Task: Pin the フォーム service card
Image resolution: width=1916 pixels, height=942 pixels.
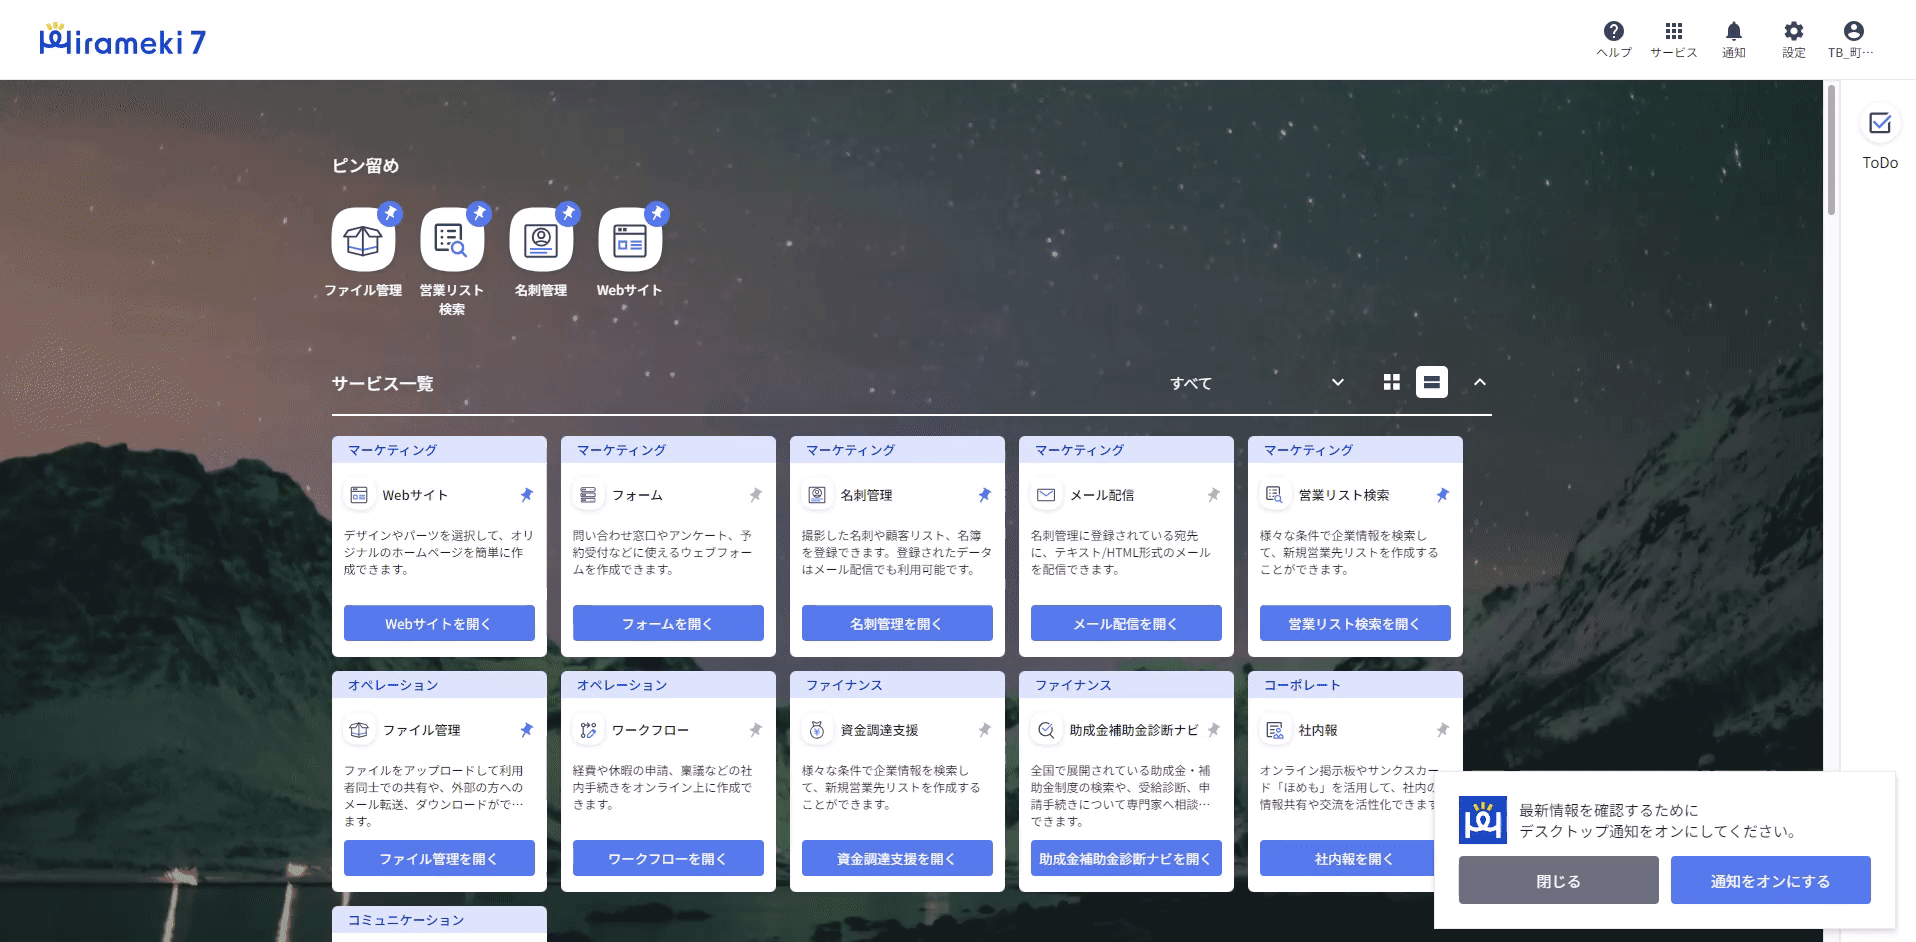Action: (x=756, y=495)
